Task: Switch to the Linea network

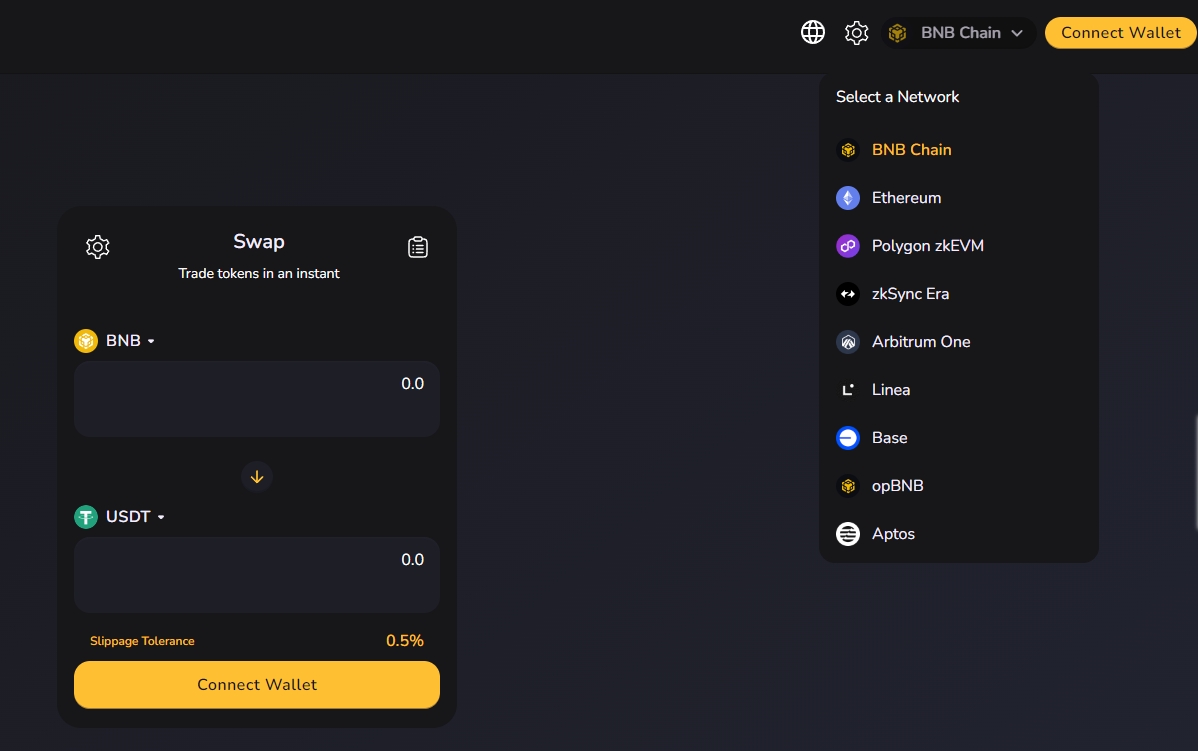Action: pyautogui.click(x=890, y=390)
